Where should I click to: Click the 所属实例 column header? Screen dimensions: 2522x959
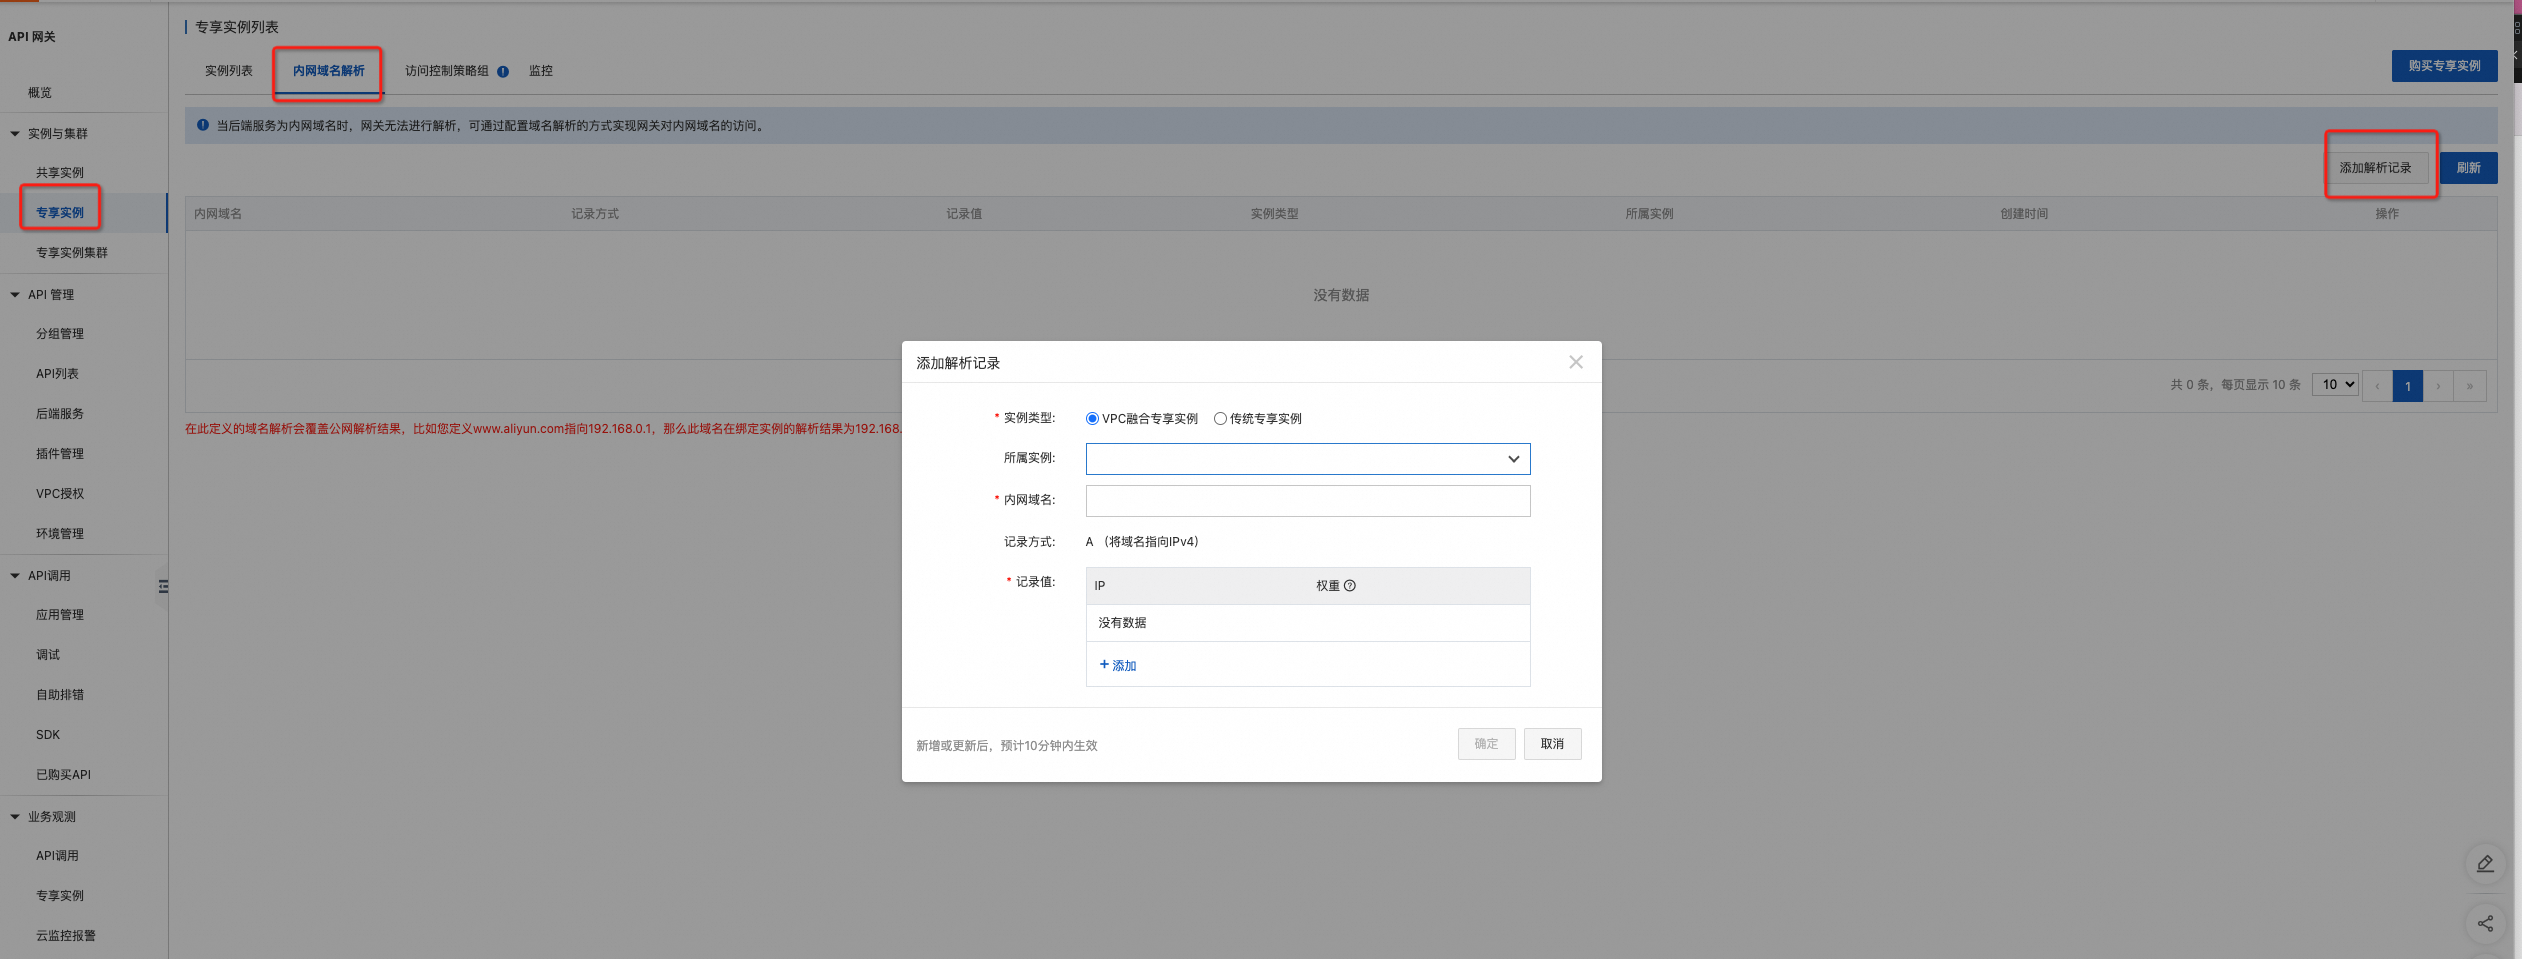click(1649, 214)
